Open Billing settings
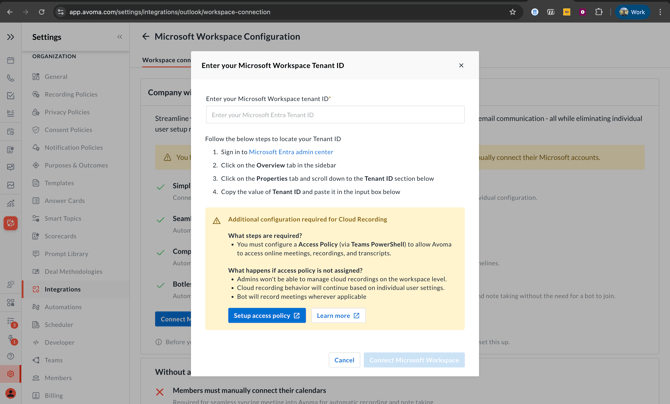 (53, 395)
